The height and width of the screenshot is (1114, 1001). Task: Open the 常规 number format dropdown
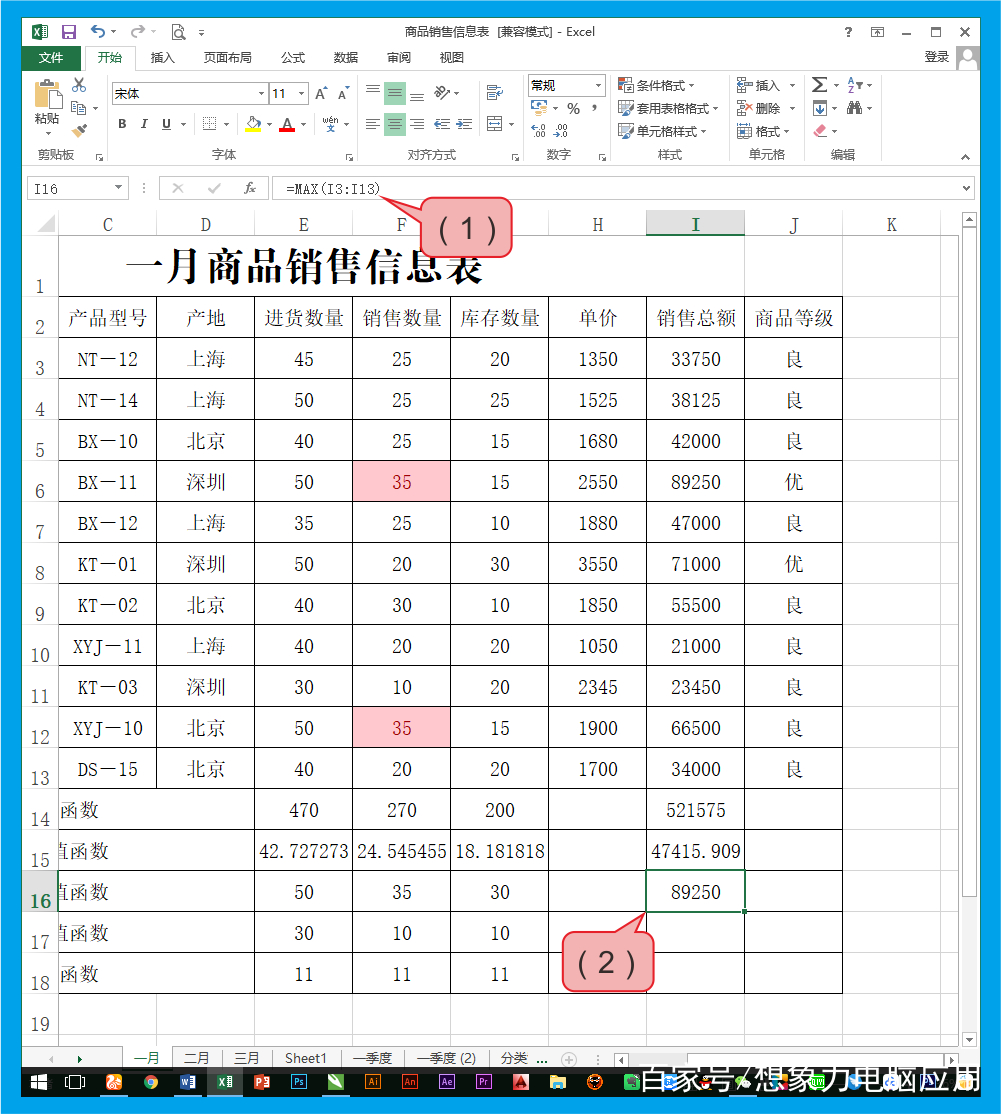598,85
